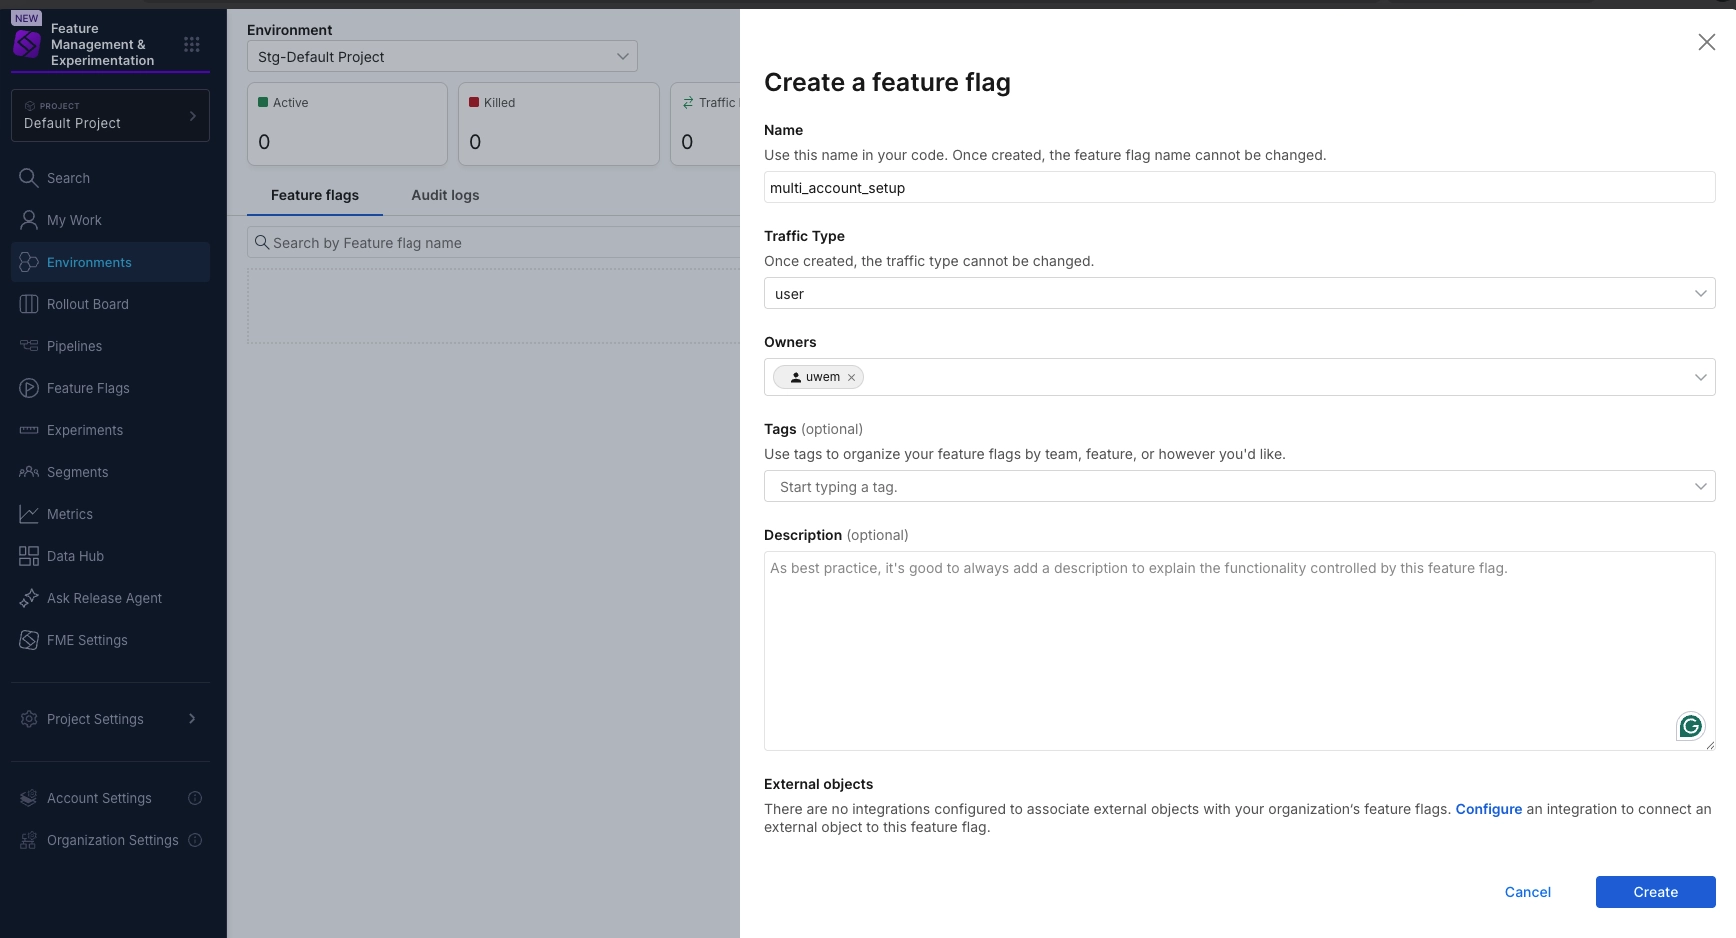Screen dimensions: 1736x938
Task: Click the Organization Settings info icon
Action: 195,840
